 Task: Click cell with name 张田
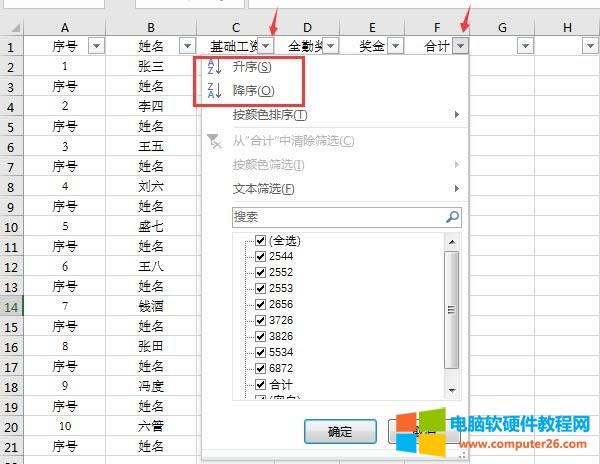(151, 346)
